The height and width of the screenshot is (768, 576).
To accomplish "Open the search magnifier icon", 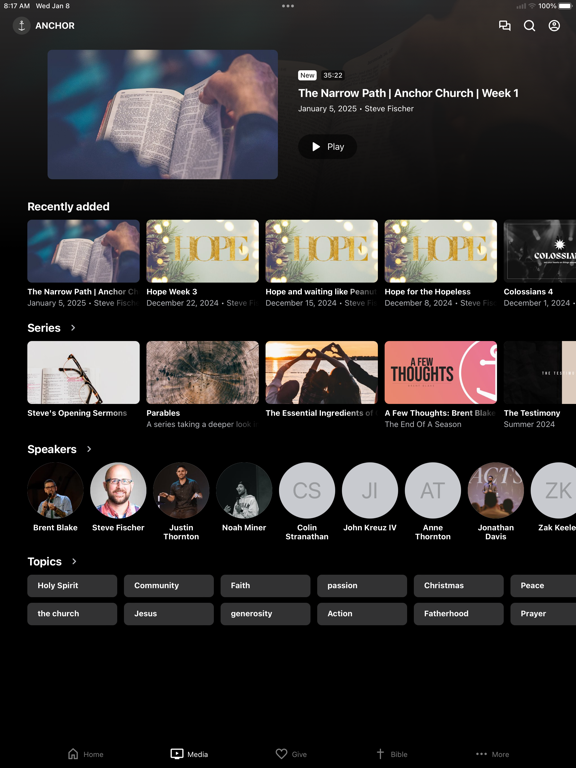I will pos(529,25).
